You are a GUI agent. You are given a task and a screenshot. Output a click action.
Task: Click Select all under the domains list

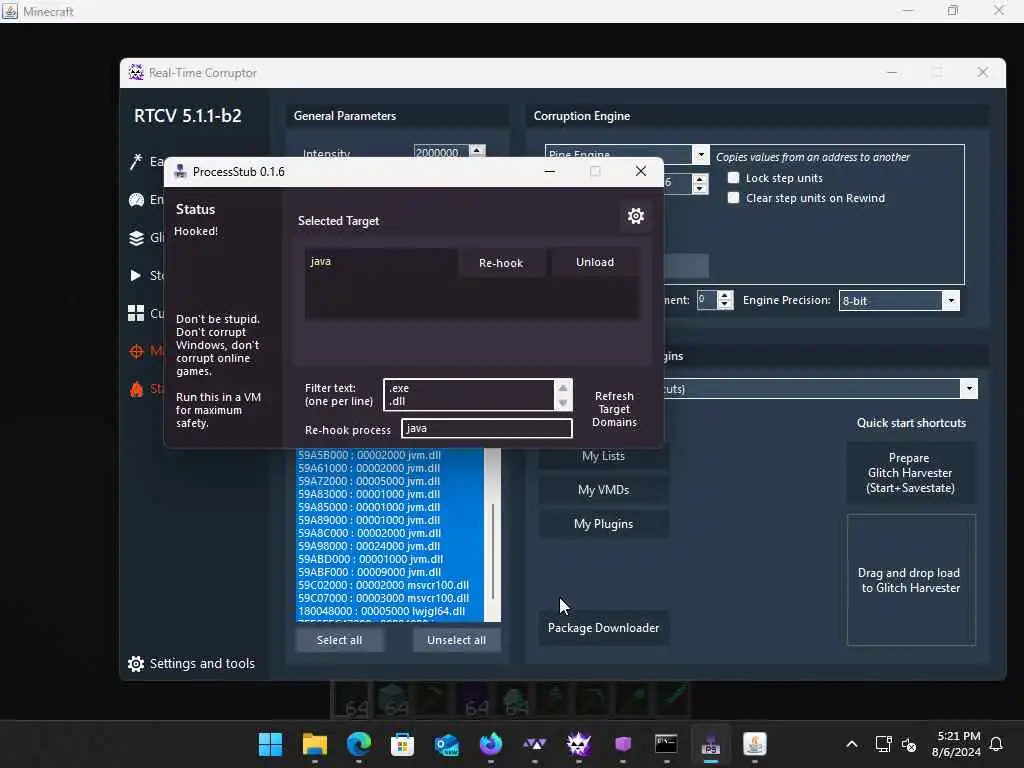tap(340, 640)
